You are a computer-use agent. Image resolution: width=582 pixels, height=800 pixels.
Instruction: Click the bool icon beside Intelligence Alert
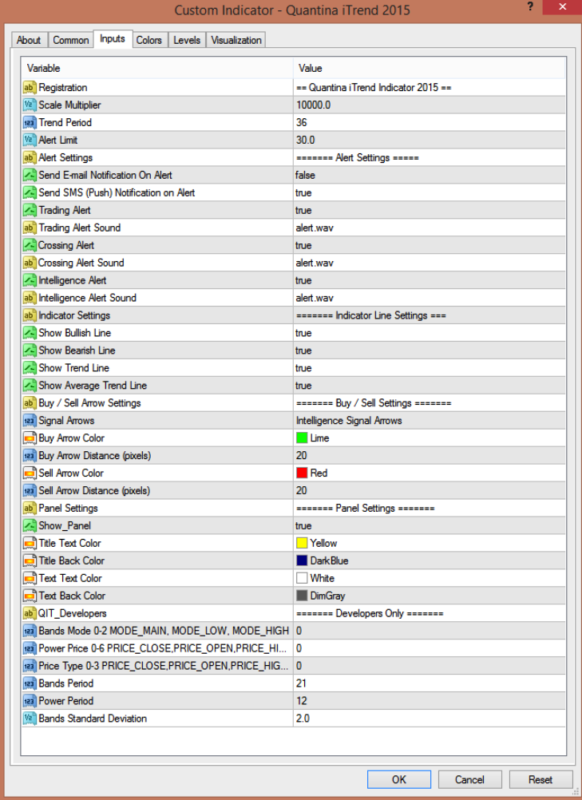click(30, 281)
